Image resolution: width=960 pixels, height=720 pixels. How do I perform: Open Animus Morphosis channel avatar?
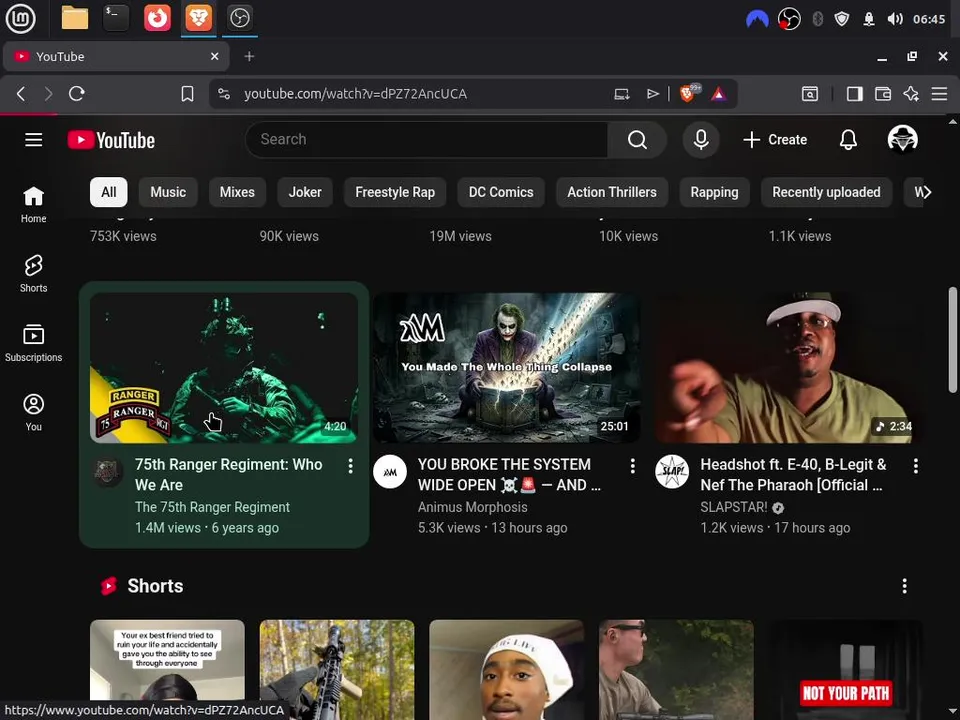pyautogui.click(x=390, y=472)
